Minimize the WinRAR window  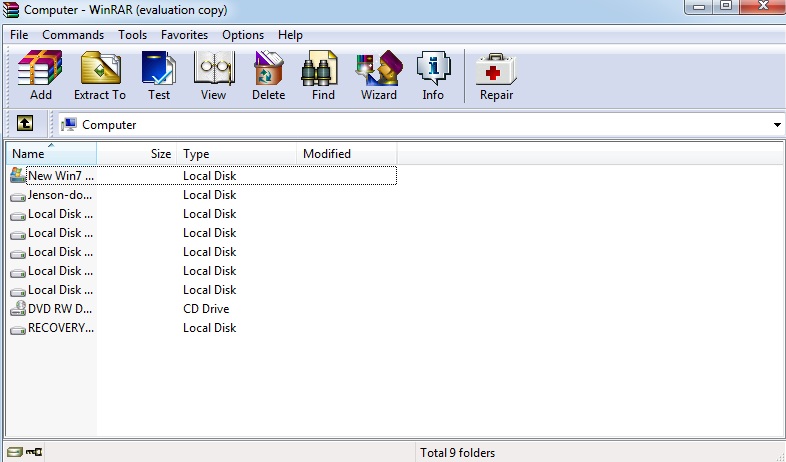(x=699, y=7)
